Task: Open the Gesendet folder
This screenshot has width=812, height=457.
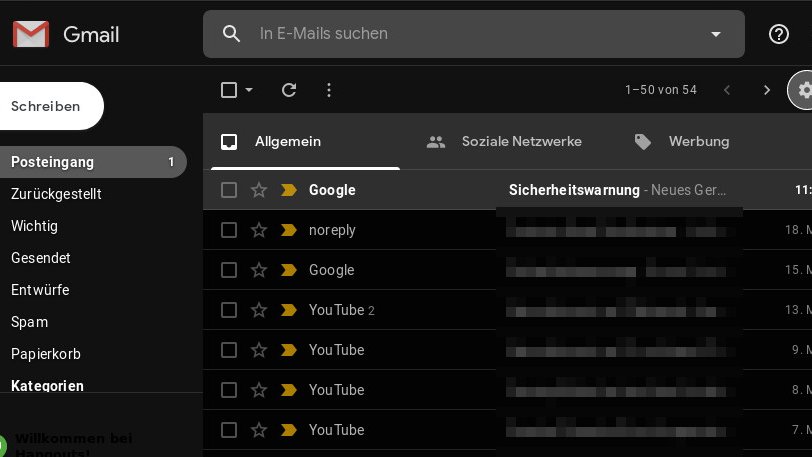Action: coord(41,258)
